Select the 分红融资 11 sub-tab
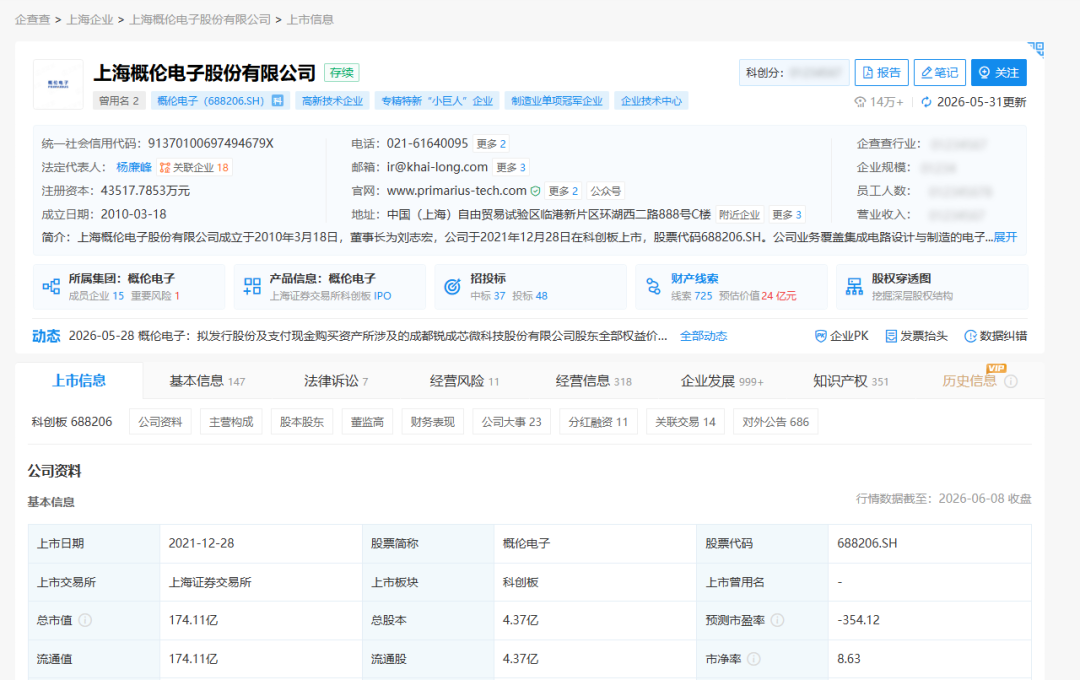Image resolution: width=1080 pixels, height=680 pixels. click(598, 422)
